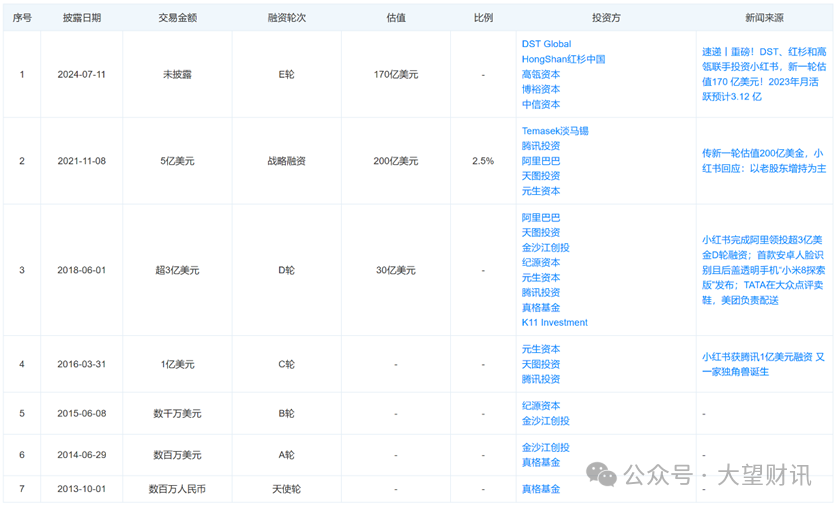Open the DST Global investor link
The height and width of the screenshot is (509, 839).
pyautogui.click(x=546, y=44)
